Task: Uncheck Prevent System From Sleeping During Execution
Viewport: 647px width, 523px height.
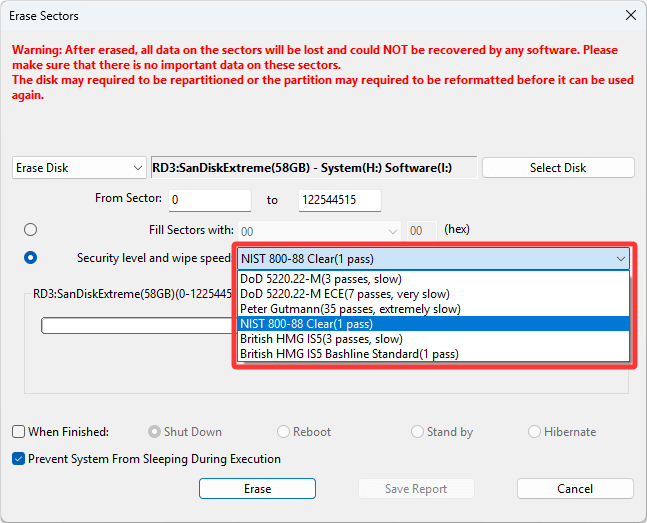Action: [19, 459]
